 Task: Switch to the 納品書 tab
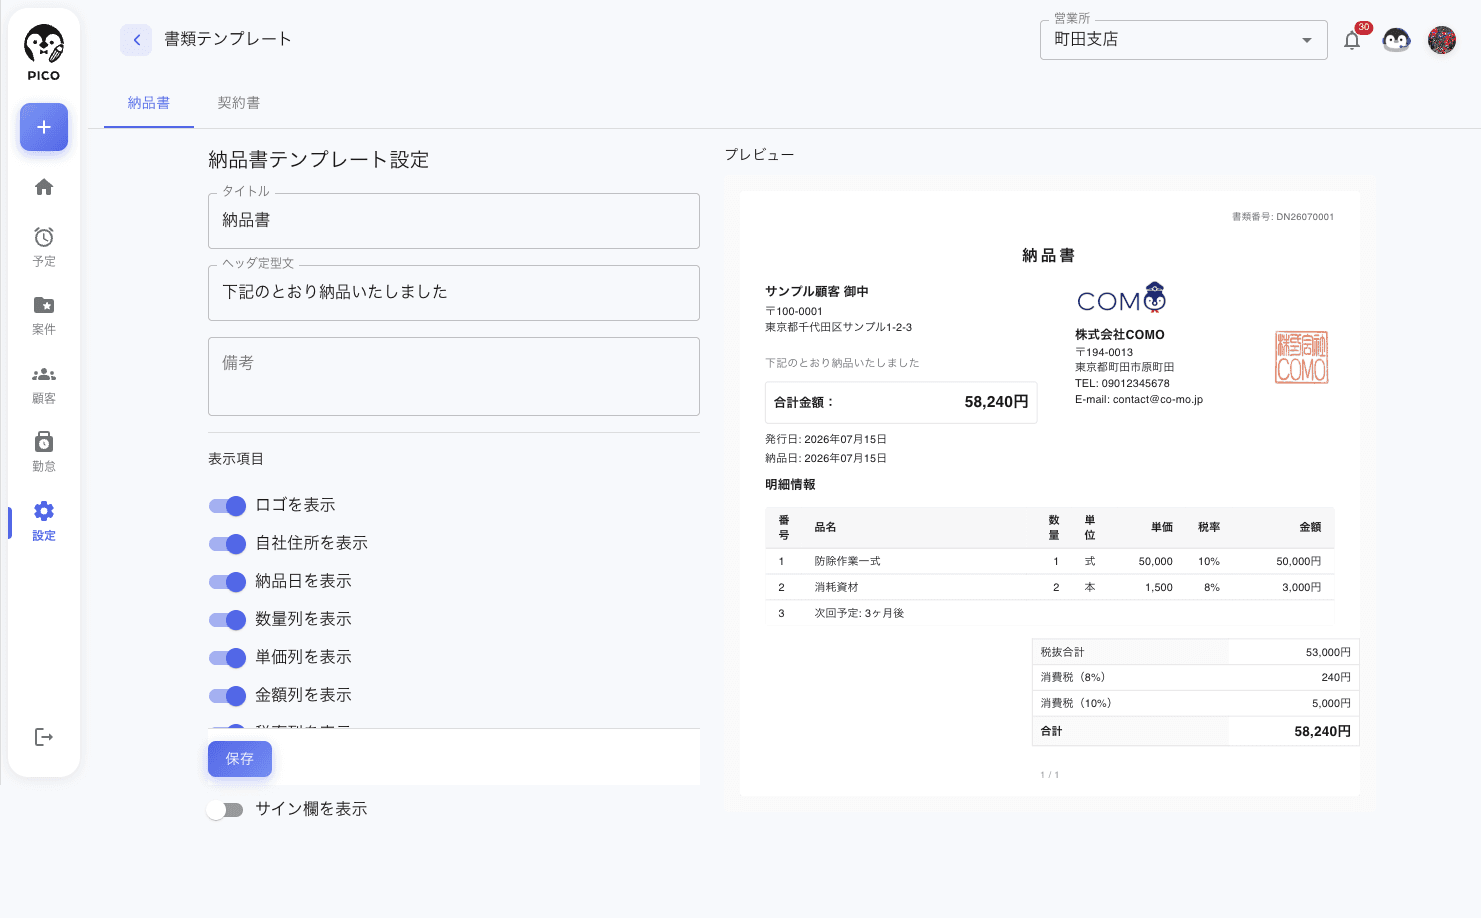tap(149, 103)
